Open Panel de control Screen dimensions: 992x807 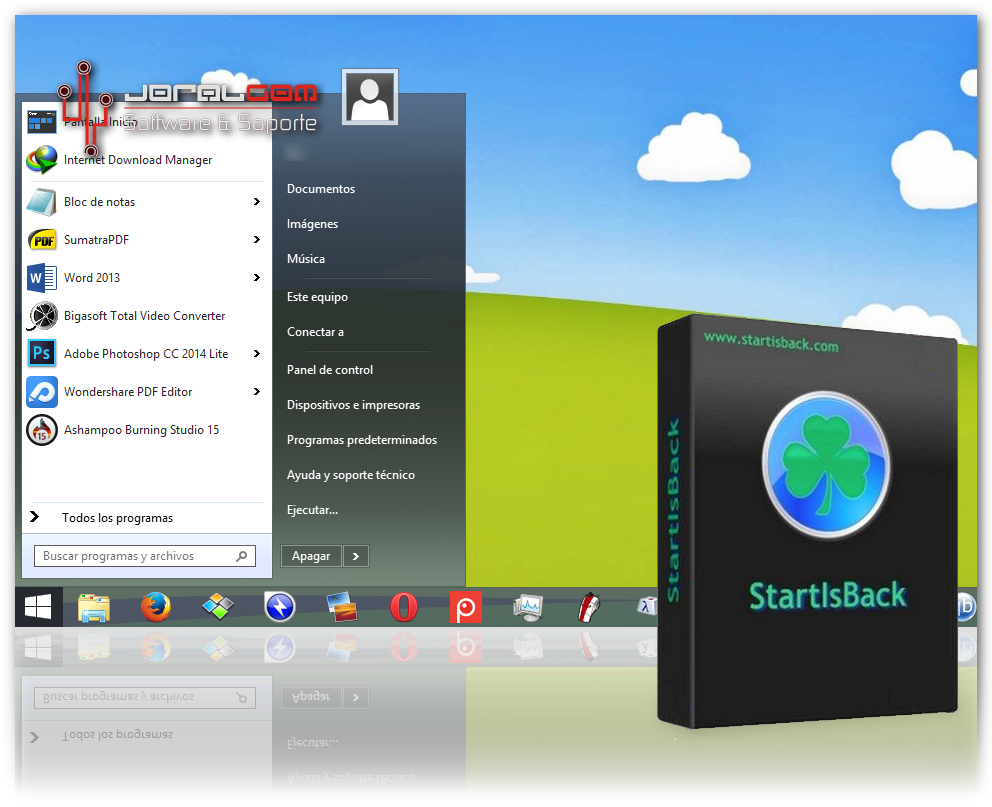click(330, 370)
